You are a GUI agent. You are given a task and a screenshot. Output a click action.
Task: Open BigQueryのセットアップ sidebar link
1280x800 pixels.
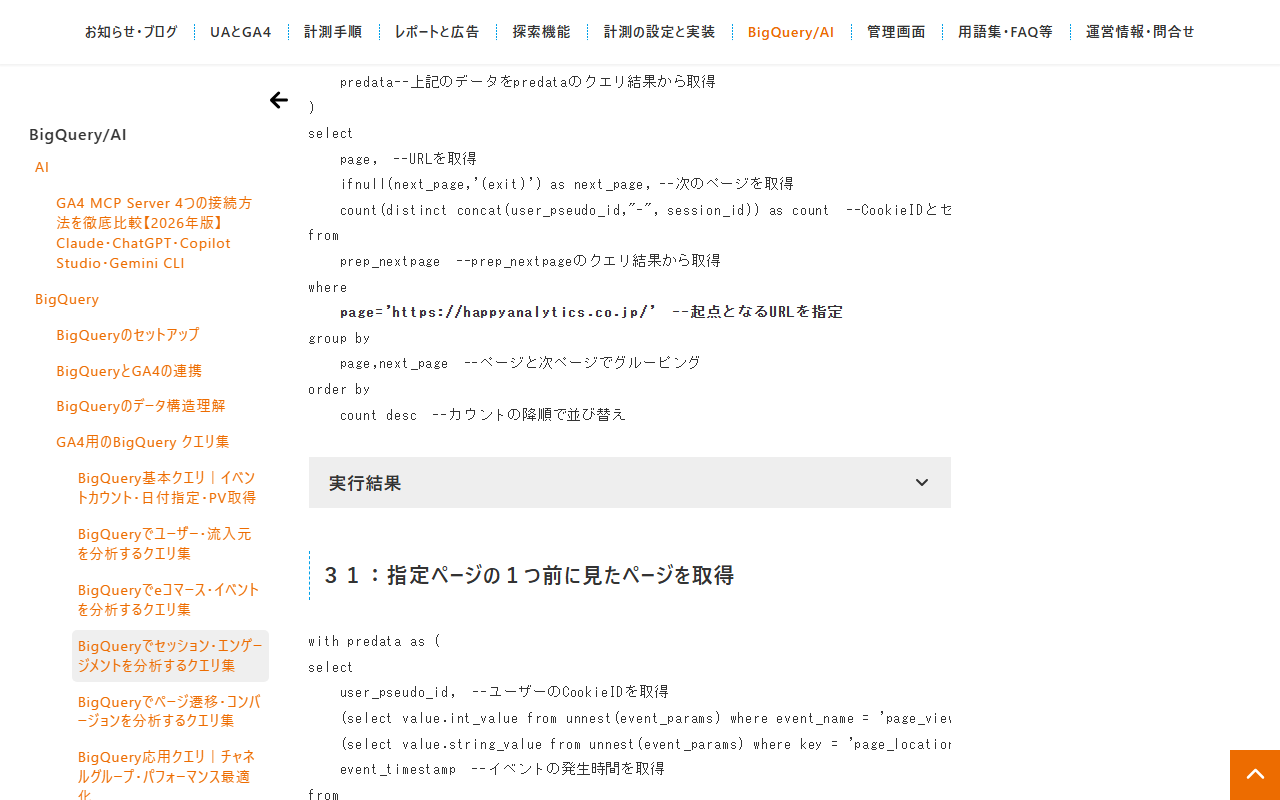point(128,335)
